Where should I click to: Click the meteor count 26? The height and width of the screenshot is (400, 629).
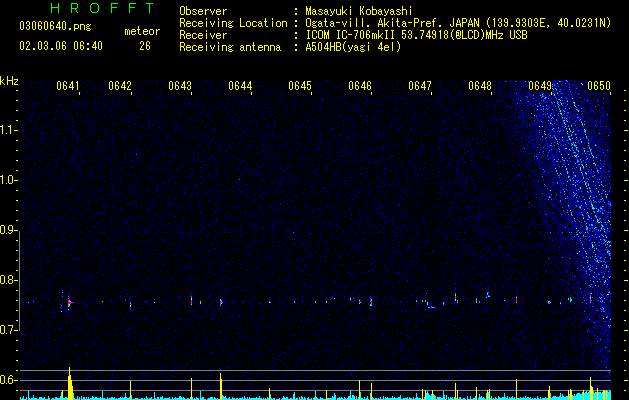click(145, 46)
